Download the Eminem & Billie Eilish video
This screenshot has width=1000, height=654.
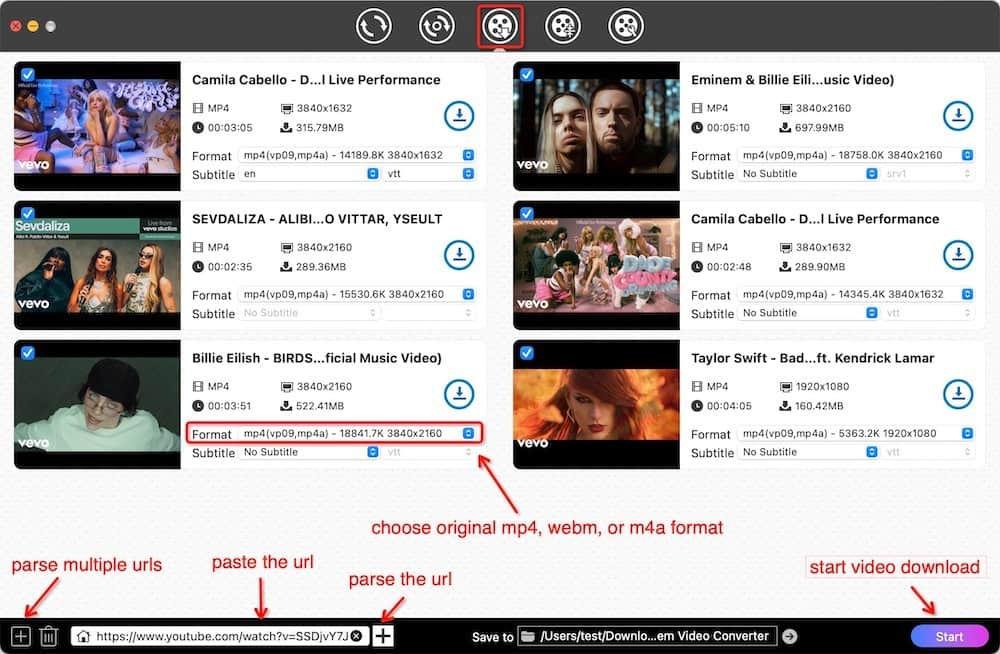click(957, 116)
